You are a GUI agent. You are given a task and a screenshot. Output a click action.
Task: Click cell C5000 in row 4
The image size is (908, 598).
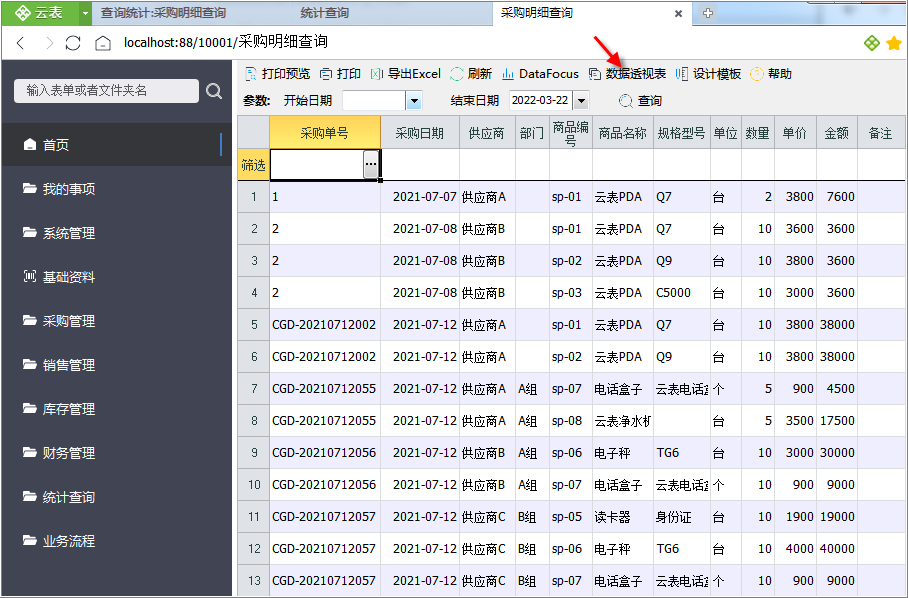click(x=682, y=293)
